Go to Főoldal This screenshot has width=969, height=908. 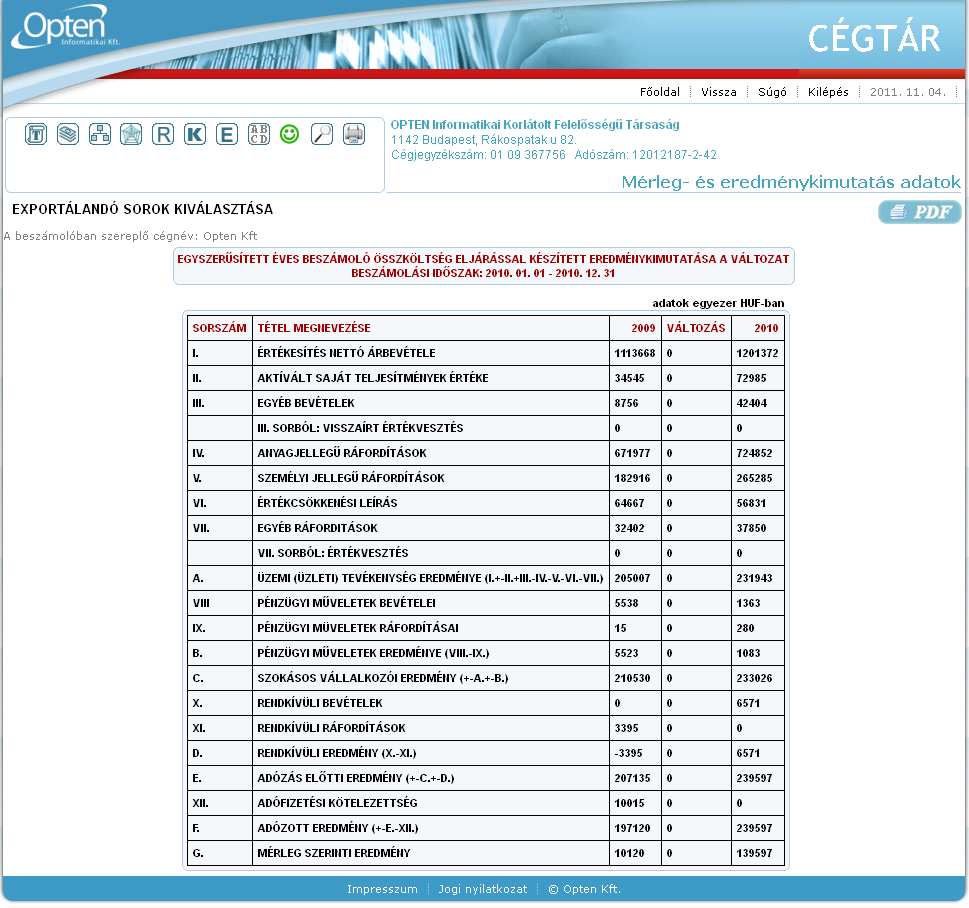tap(659, 92)
